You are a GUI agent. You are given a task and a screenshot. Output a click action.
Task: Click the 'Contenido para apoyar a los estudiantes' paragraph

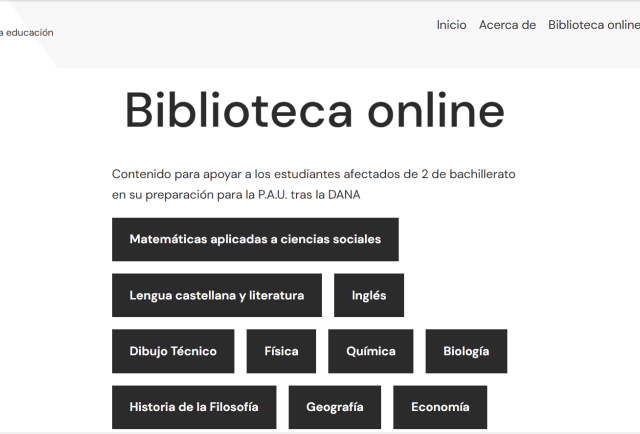(x=313, y=184)
